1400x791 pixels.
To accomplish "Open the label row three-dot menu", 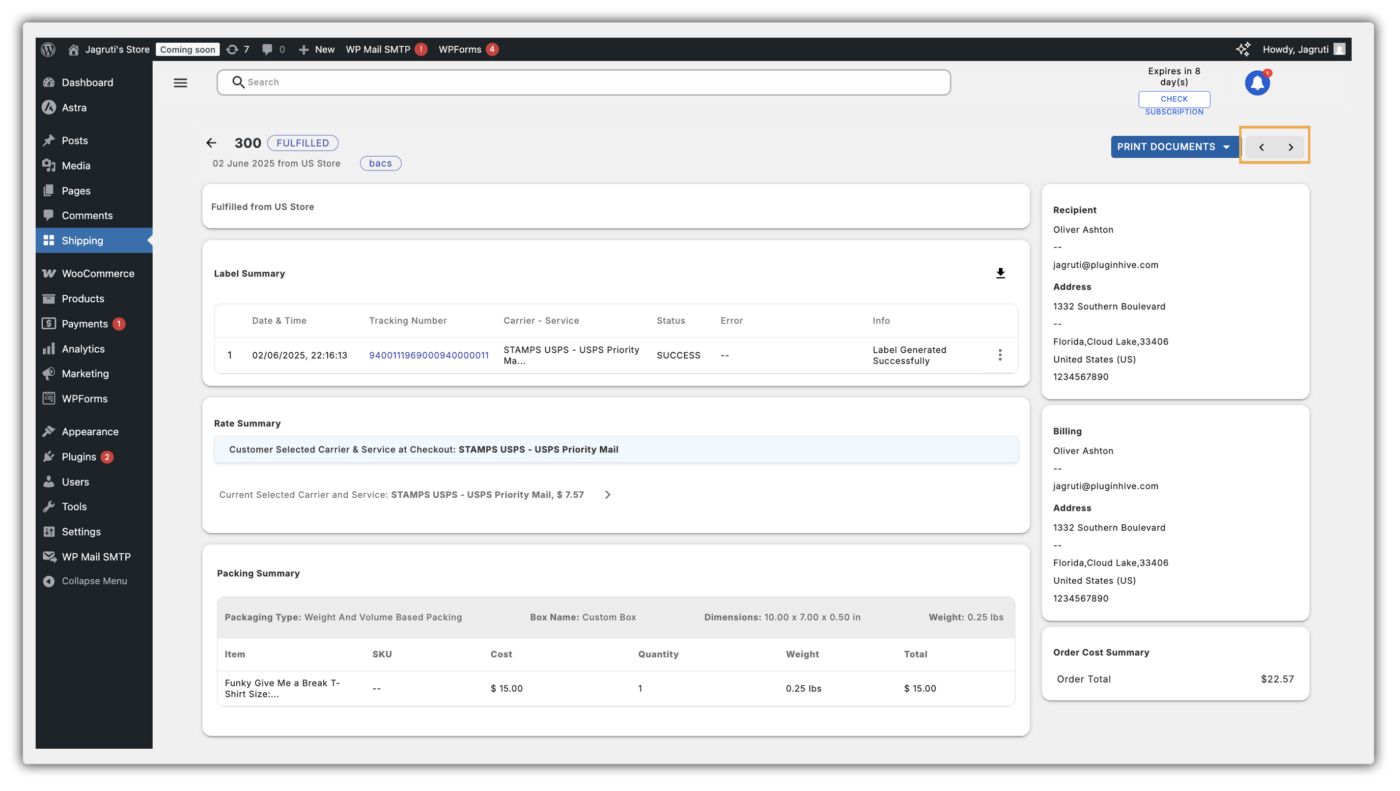I will [x=1000, y=355].
